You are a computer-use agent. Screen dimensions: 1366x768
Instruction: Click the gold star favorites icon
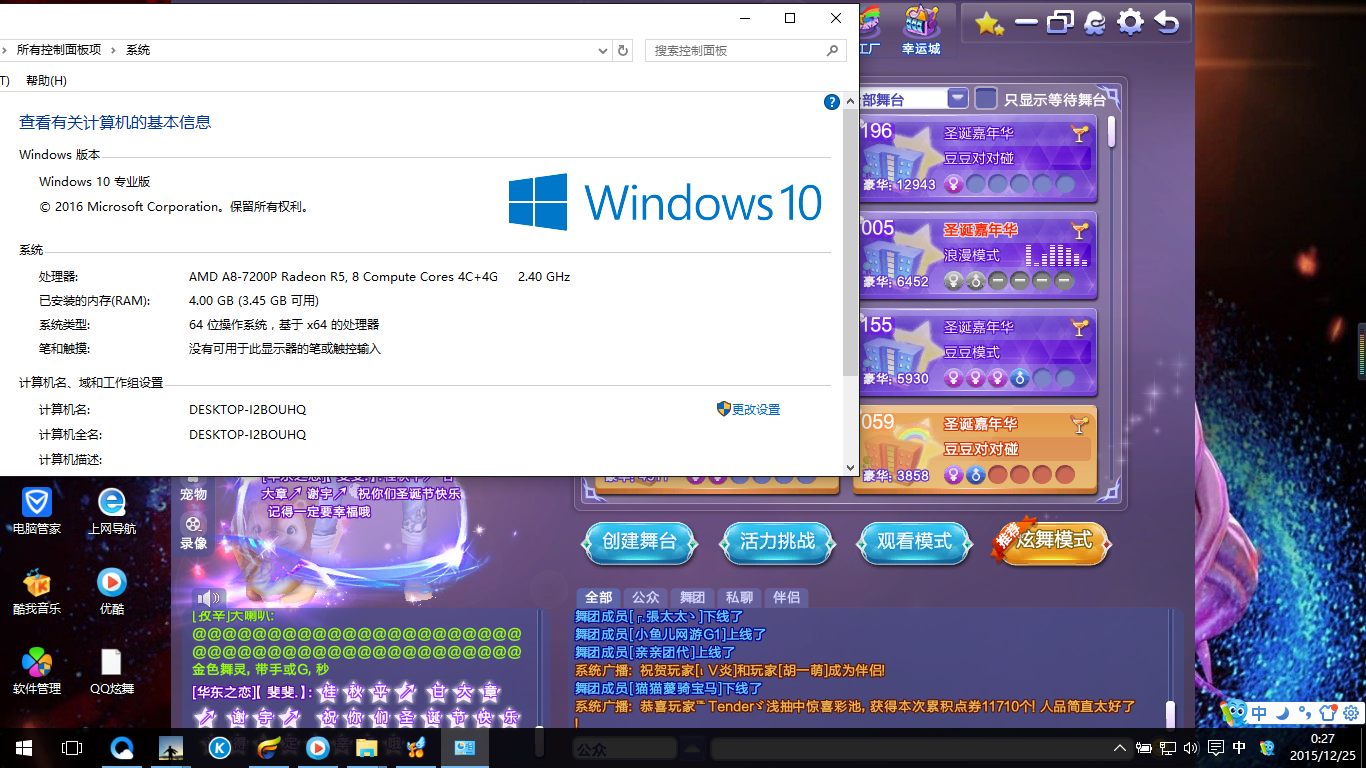tap(989, 23)
